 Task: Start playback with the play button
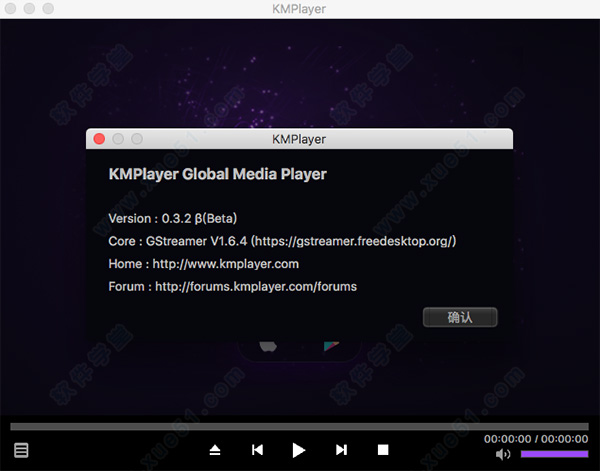click(298, 450)
